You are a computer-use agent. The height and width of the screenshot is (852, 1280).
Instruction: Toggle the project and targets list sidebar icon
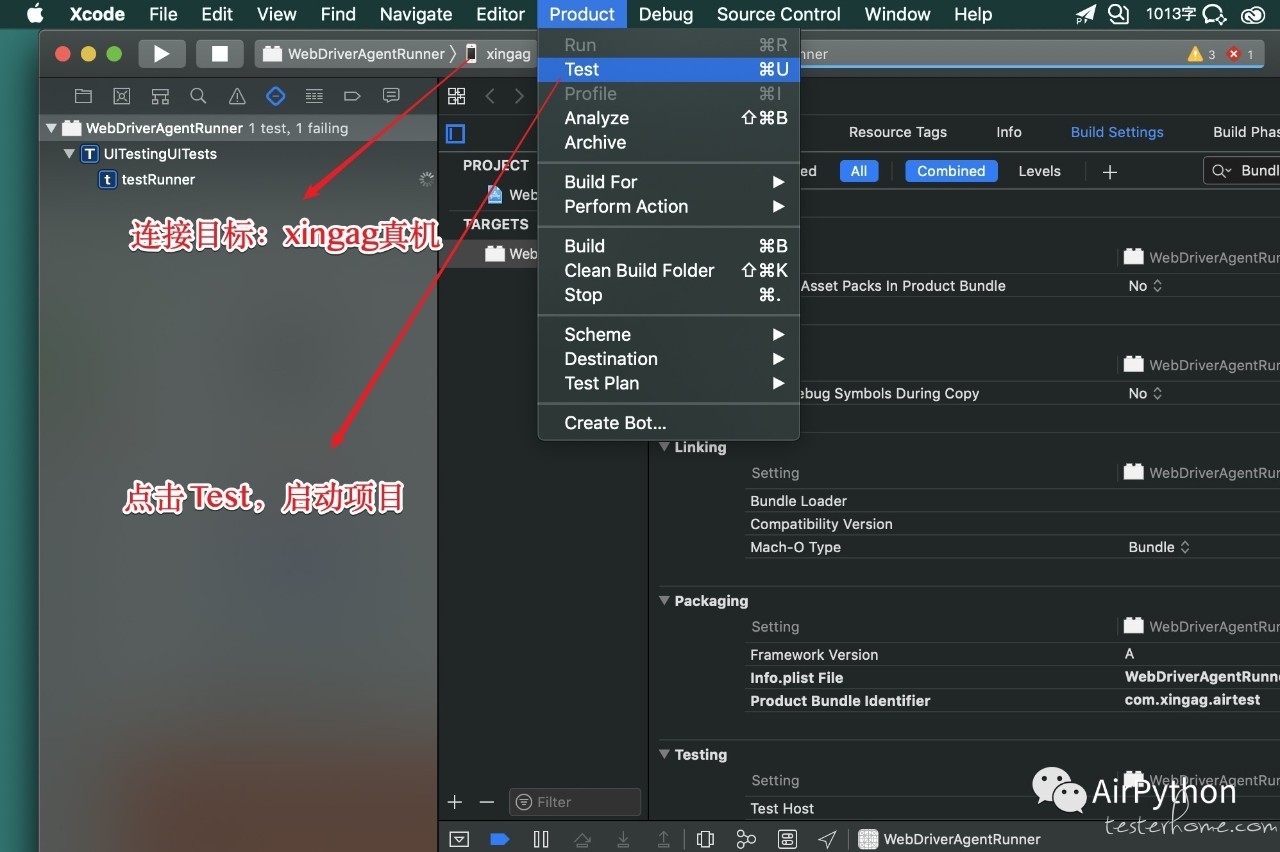point(456,134)
